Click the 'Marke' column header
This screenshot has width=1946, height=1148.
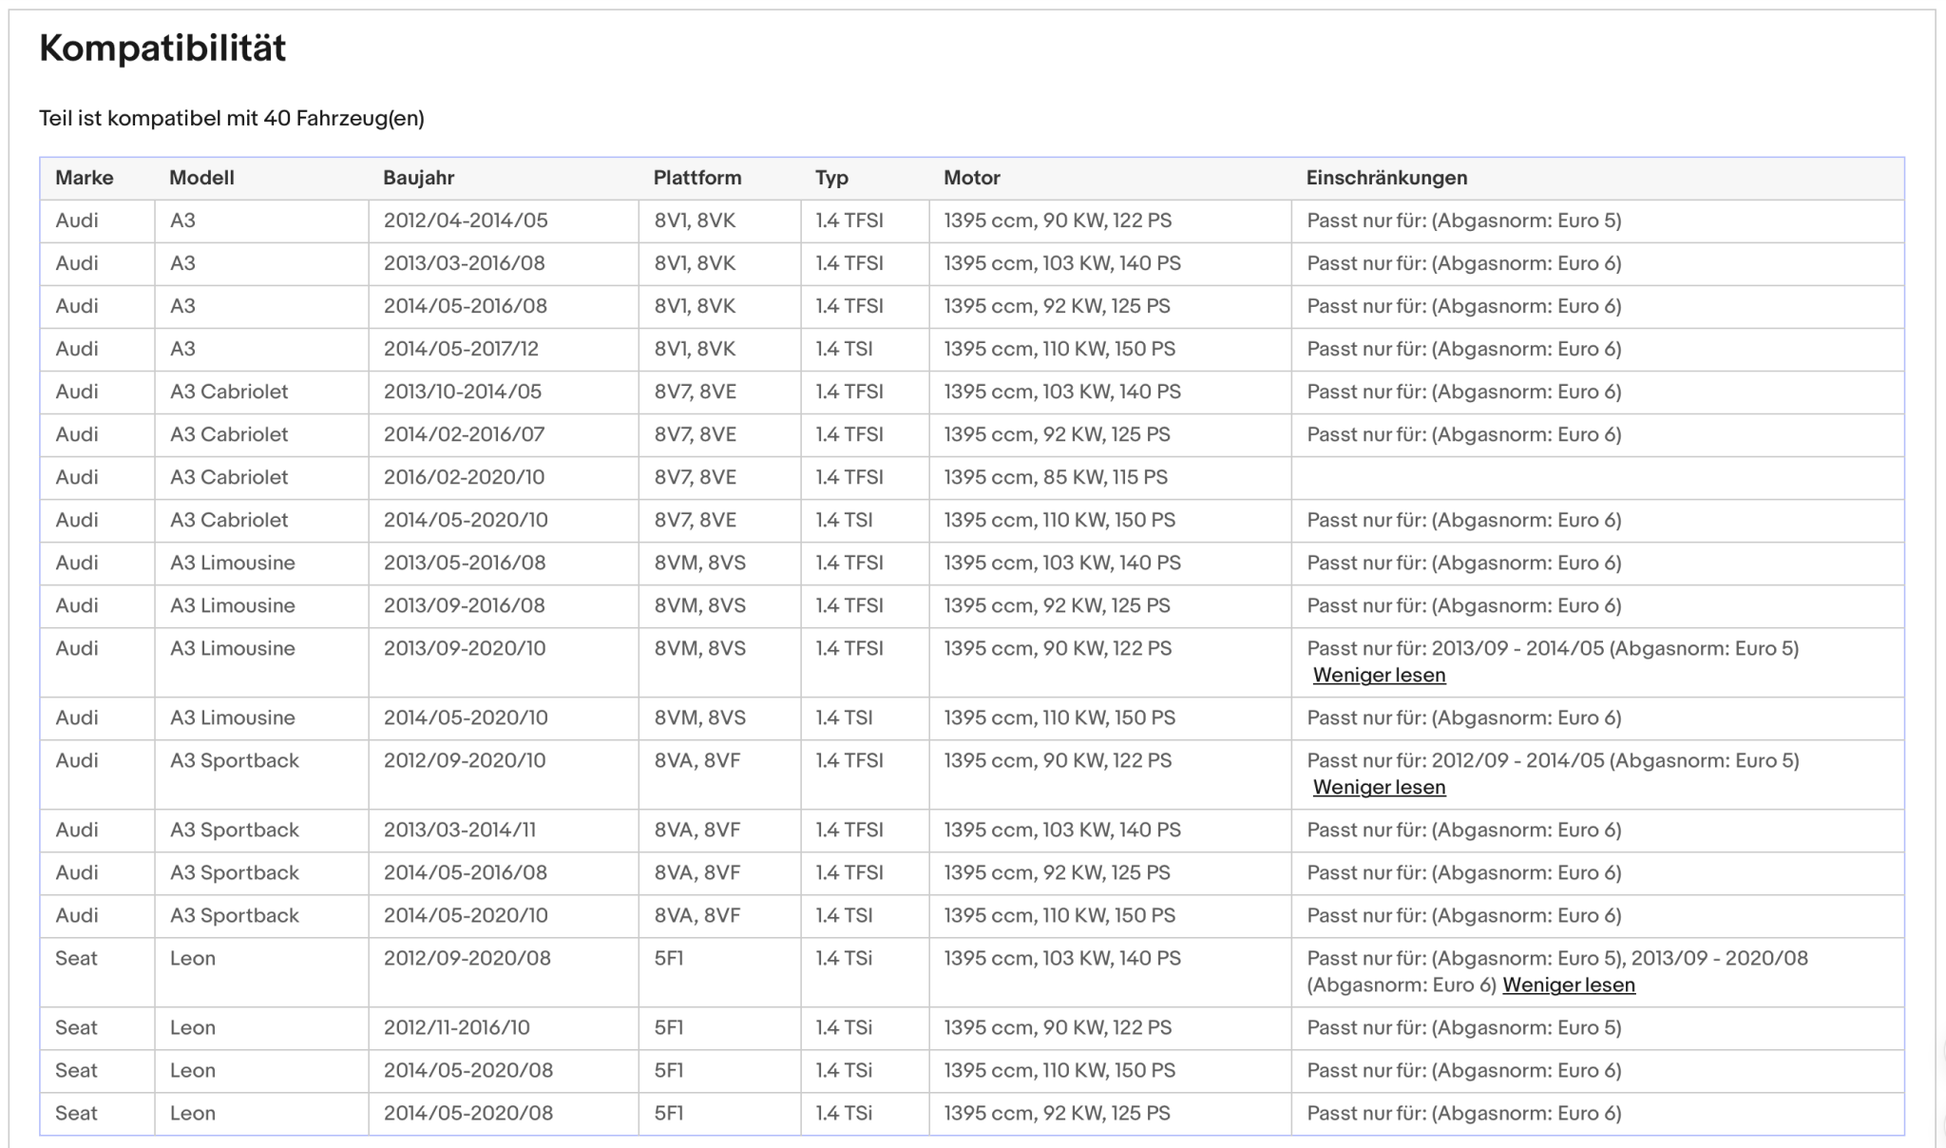pos(84,178)
